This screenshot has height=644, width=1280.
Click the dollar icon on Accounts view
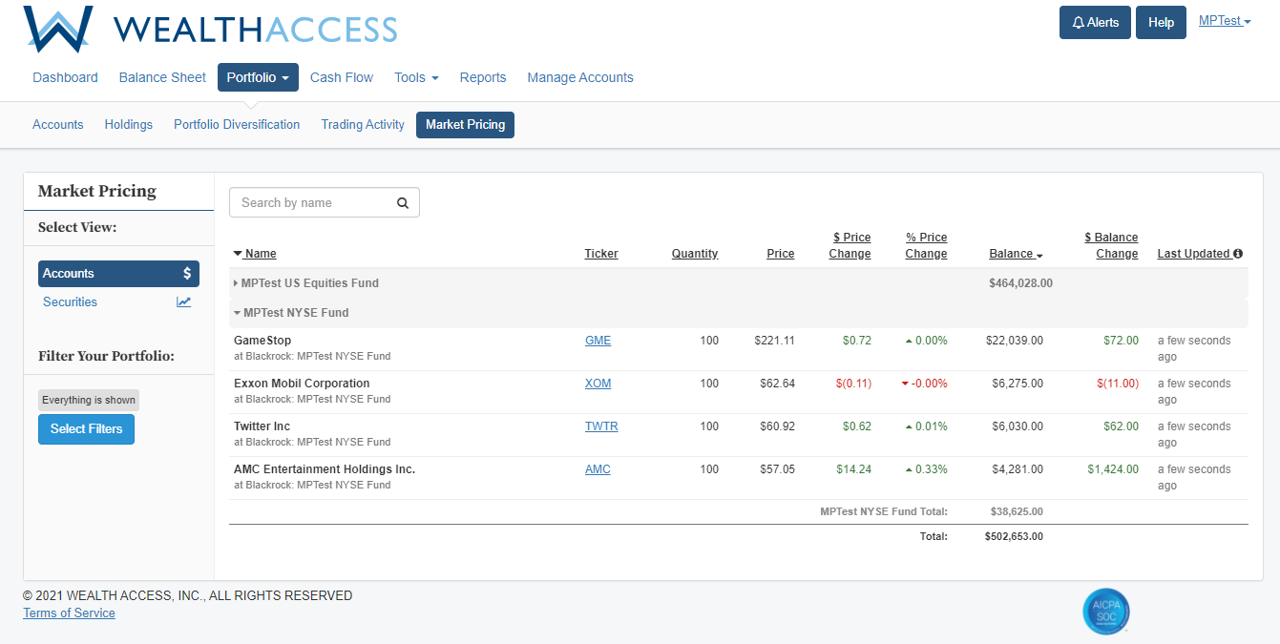point(187,273)
